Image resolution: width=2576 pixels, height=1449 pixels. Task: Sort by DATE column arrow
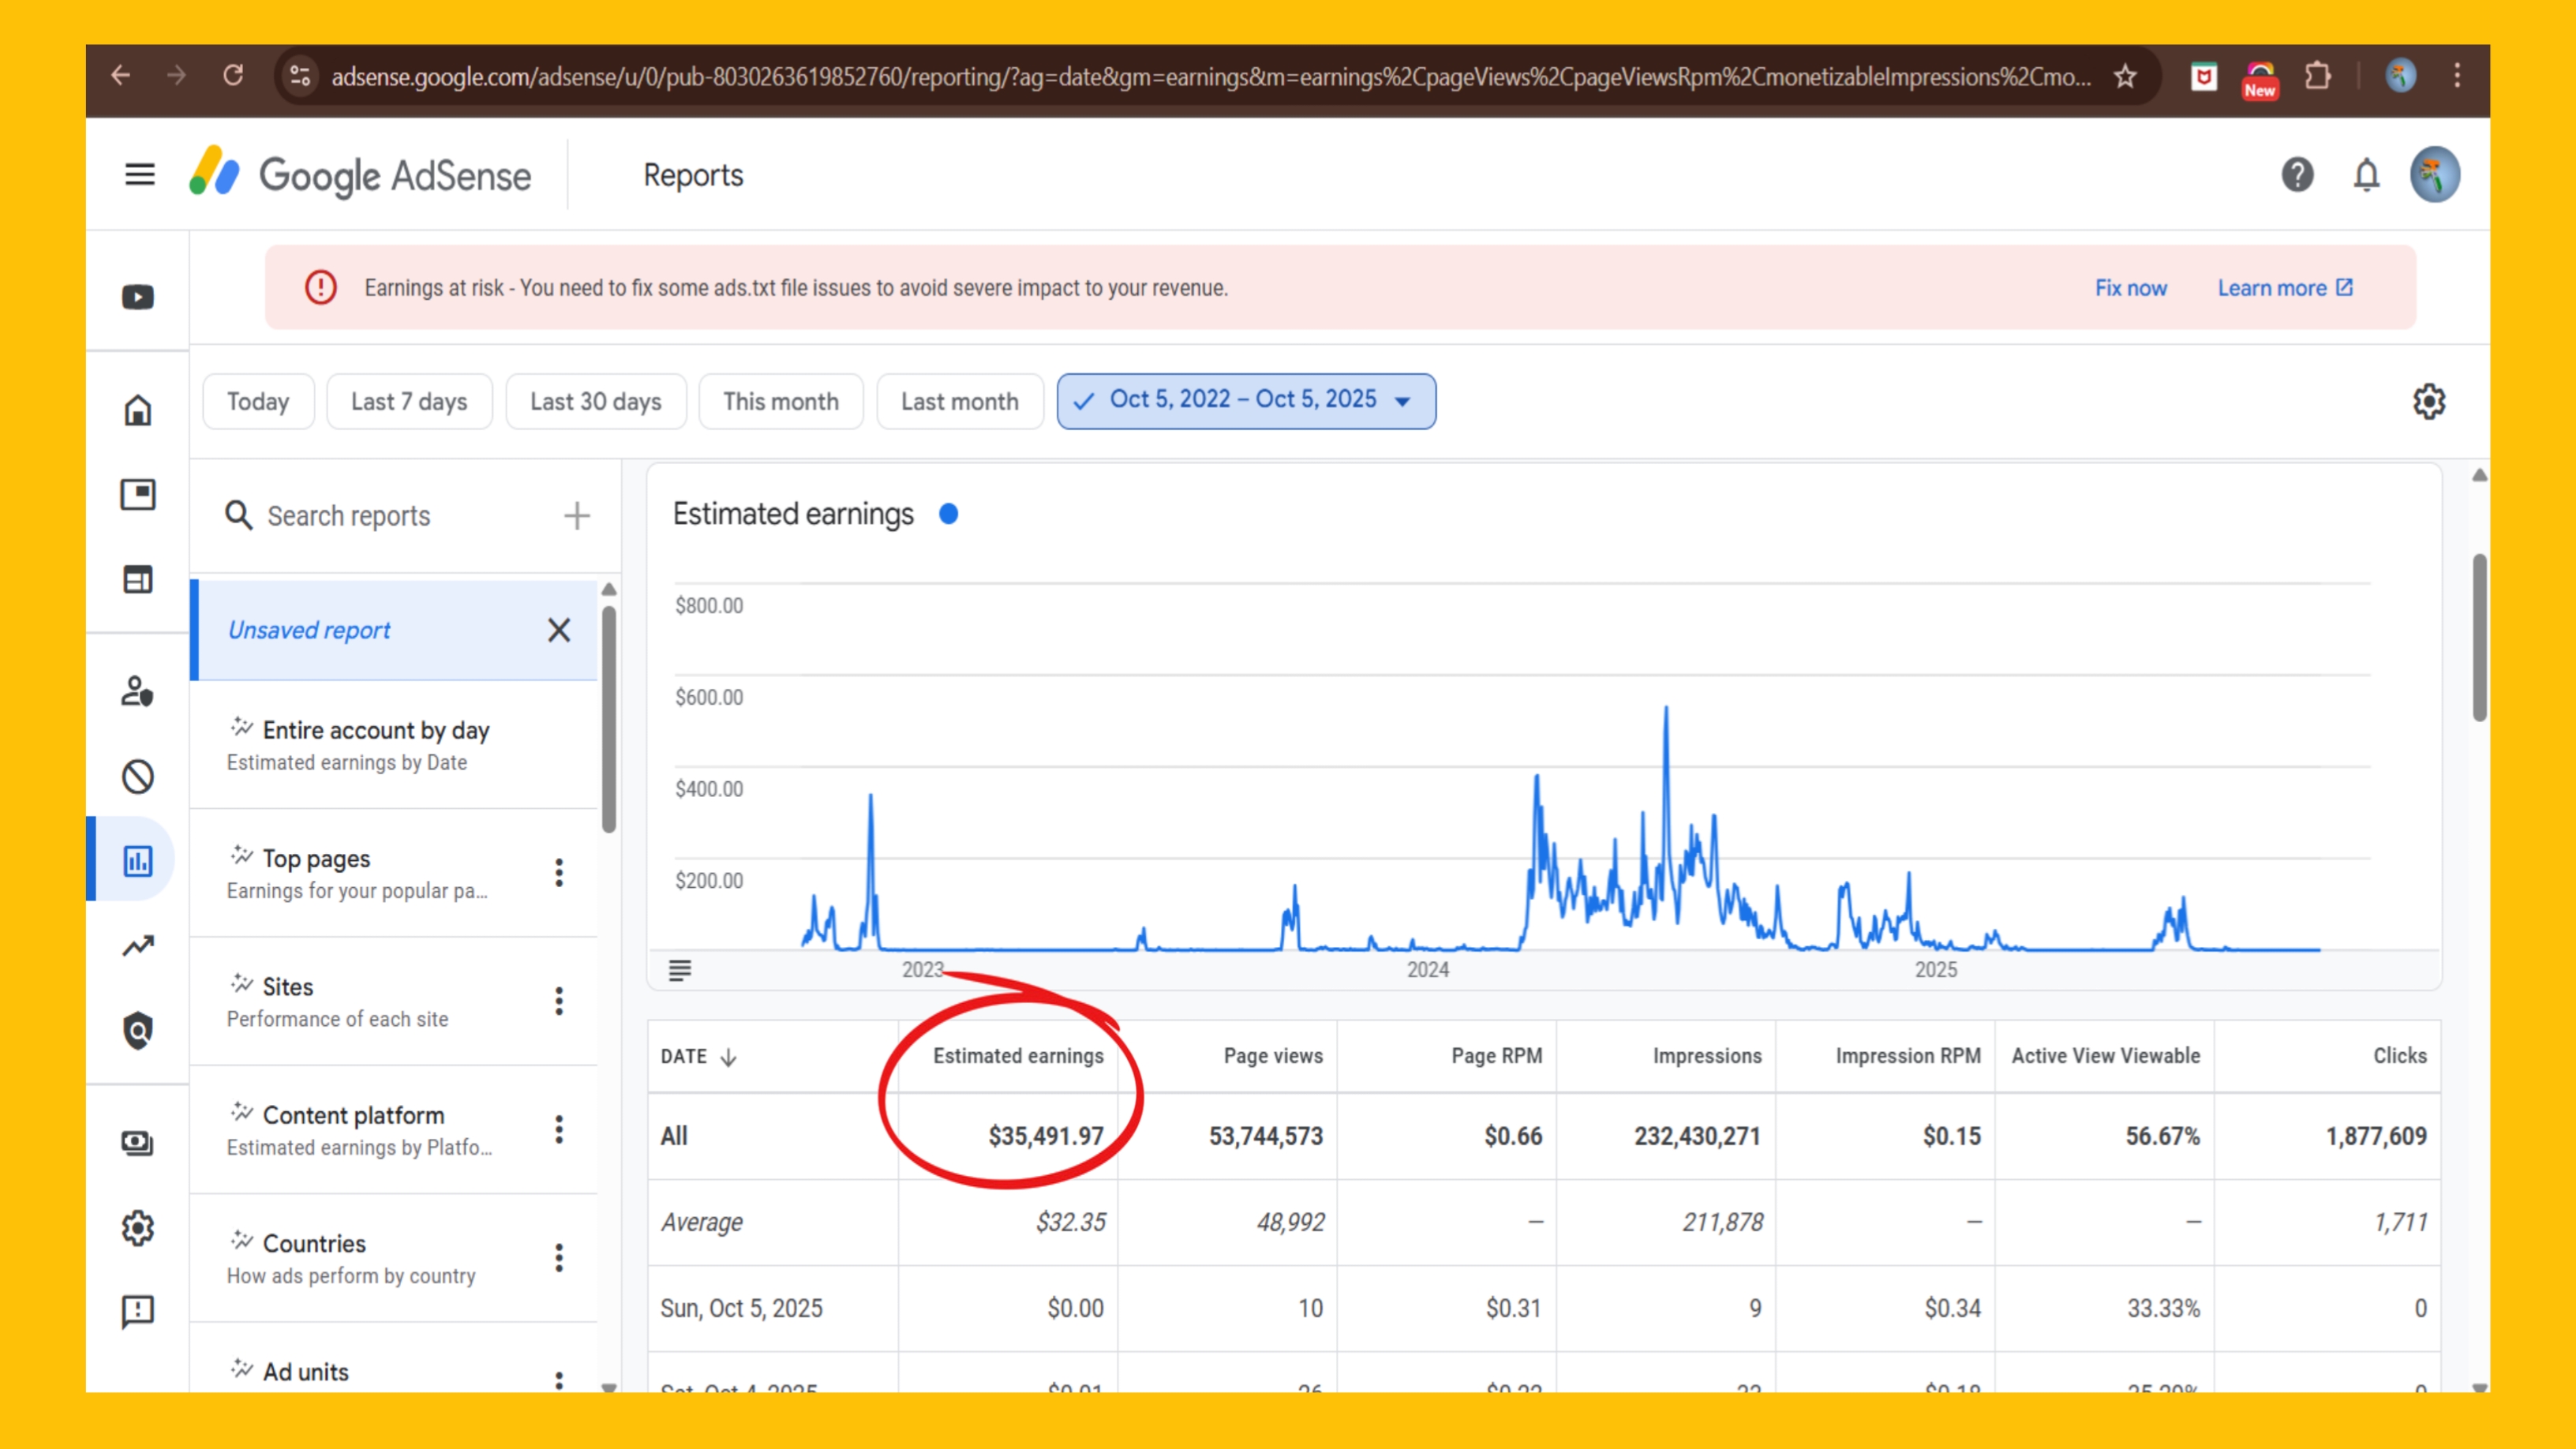(x=729, y=1057)
